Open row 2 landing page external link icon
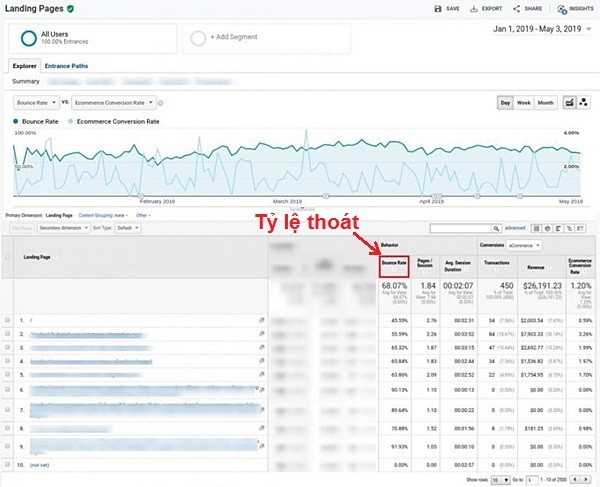The image size is (600, 487). [262, 334]
